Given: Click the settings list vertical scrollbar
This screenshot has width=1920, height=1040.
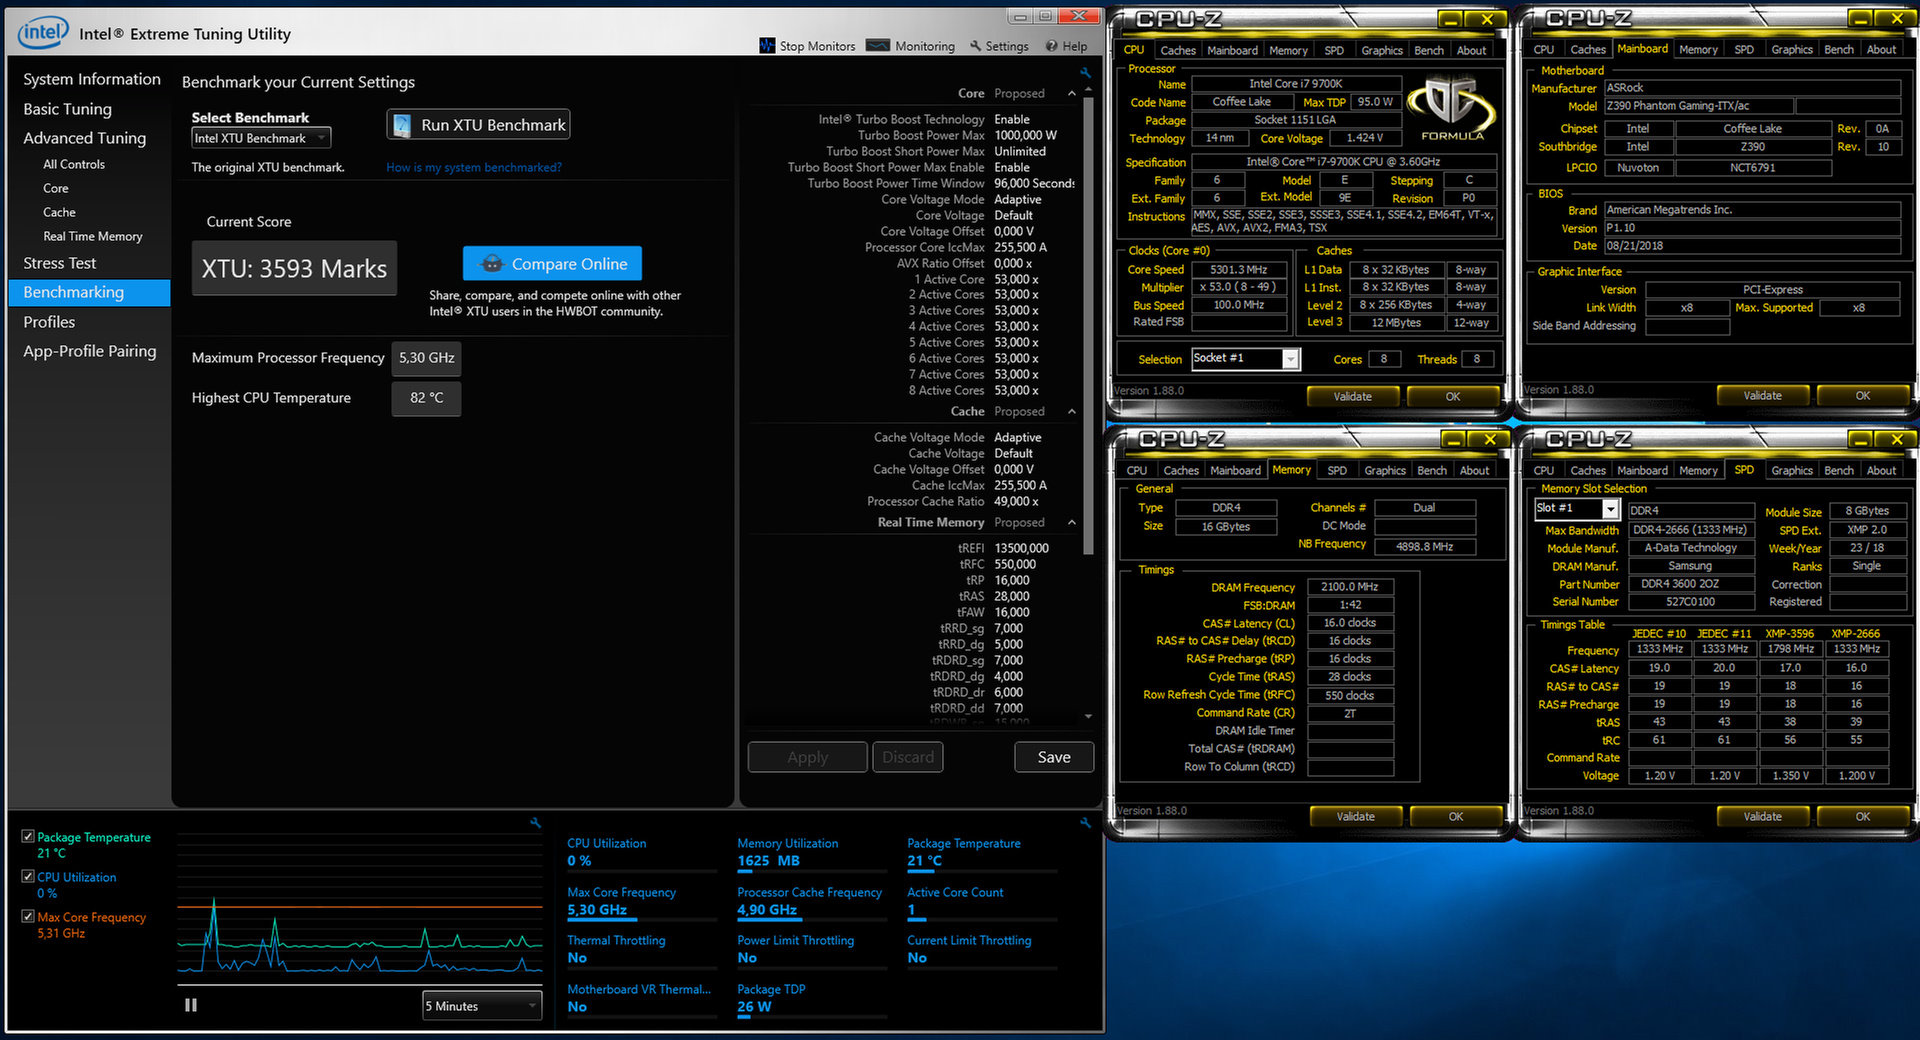Looking at the screenshot, I should point(1088,325).
